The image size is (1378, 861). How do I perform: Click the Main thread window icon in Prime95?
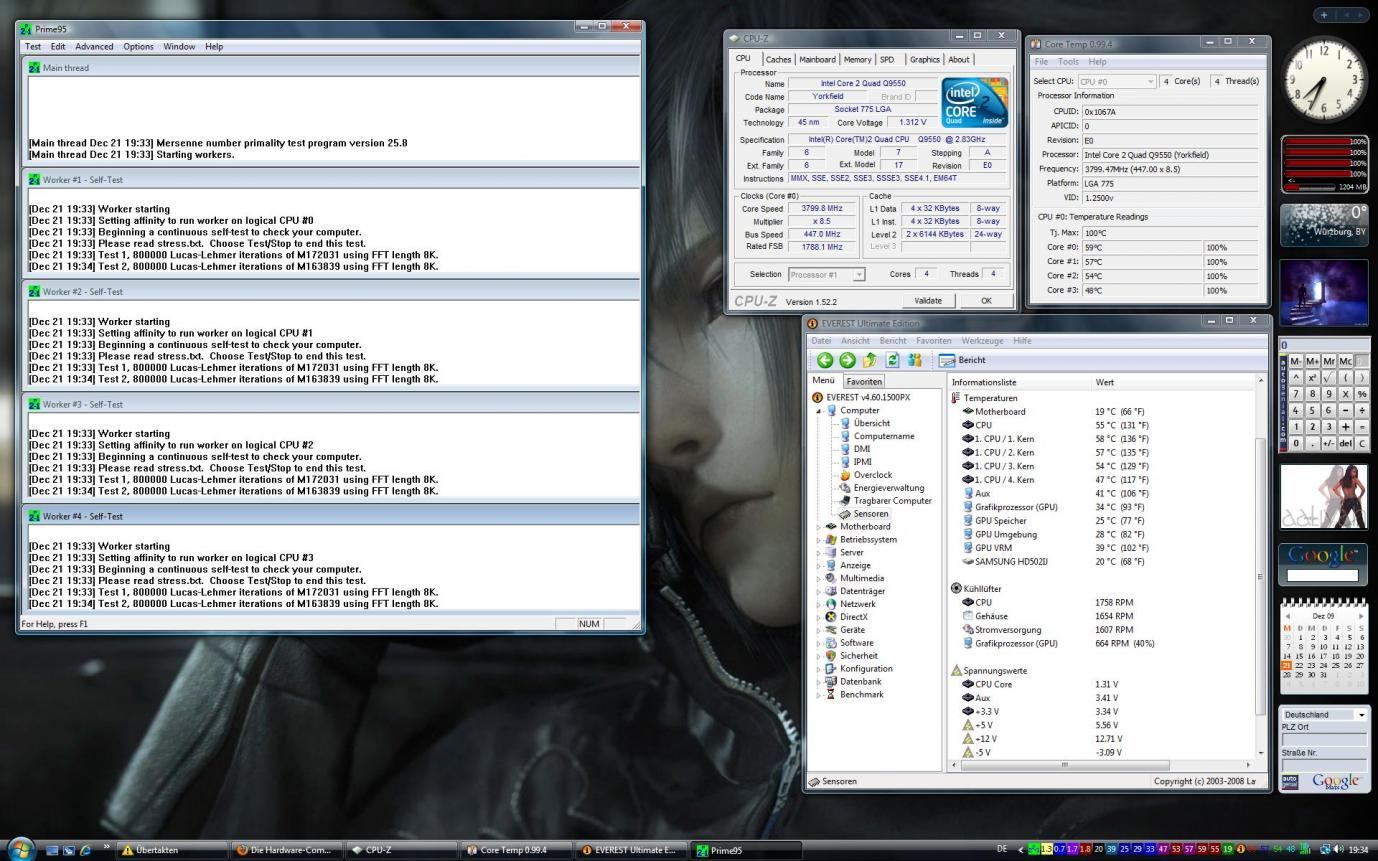[x=35, y=68]
